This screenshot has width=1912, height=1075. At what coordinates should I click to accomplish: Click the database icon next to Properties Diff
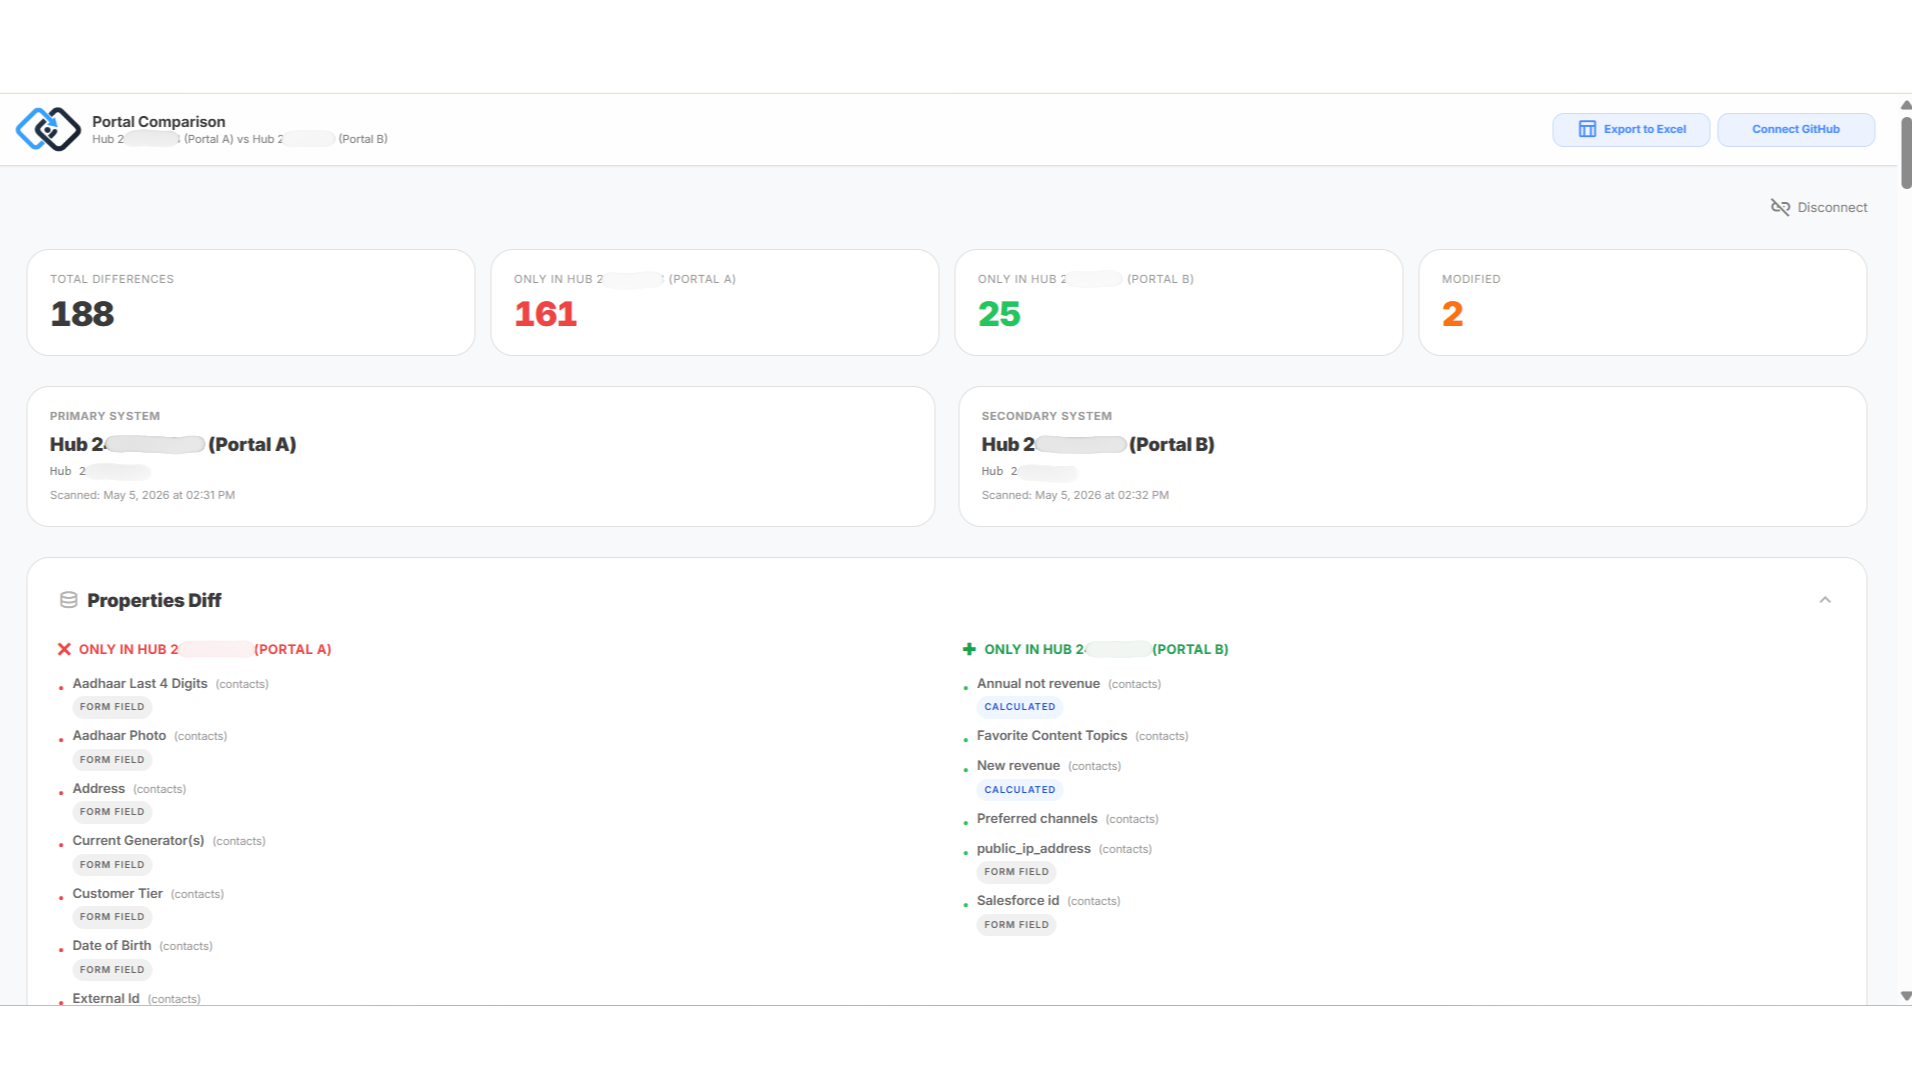click(x=69, y=600)
